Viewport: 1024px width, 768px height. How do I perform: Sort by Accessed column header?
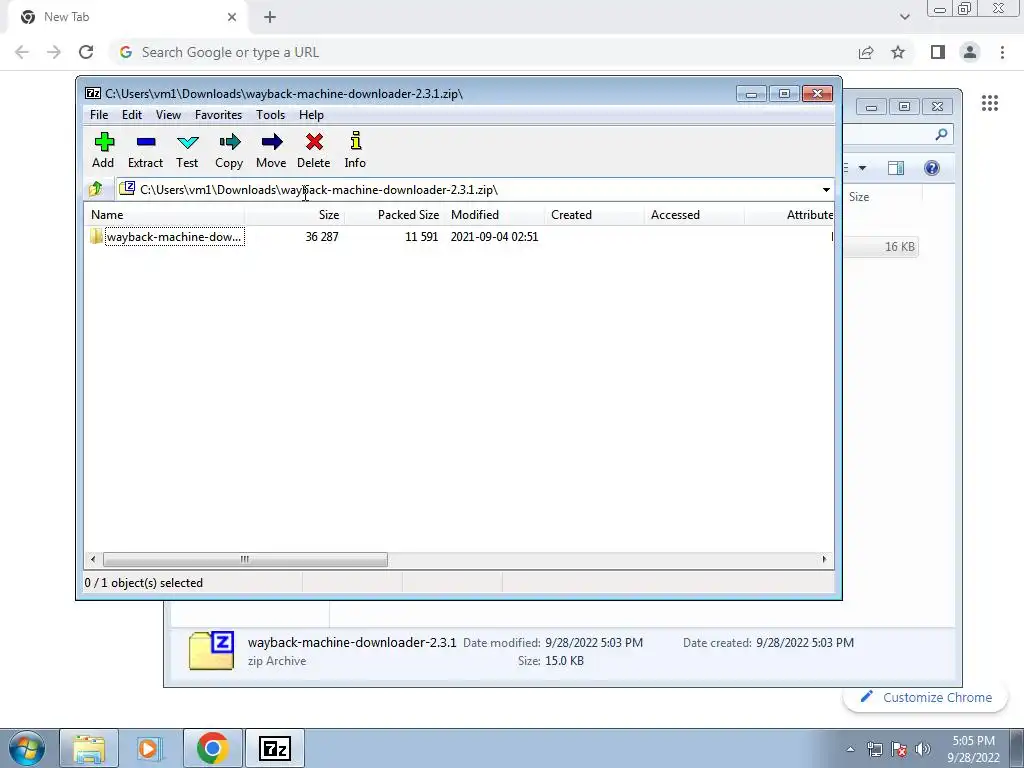pos(694,215)
